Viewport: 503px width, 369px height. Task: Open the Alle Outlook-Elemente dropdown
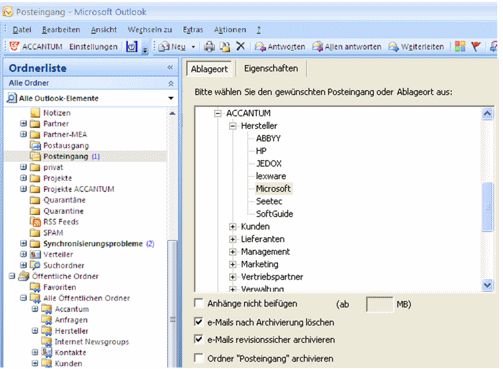171,98
